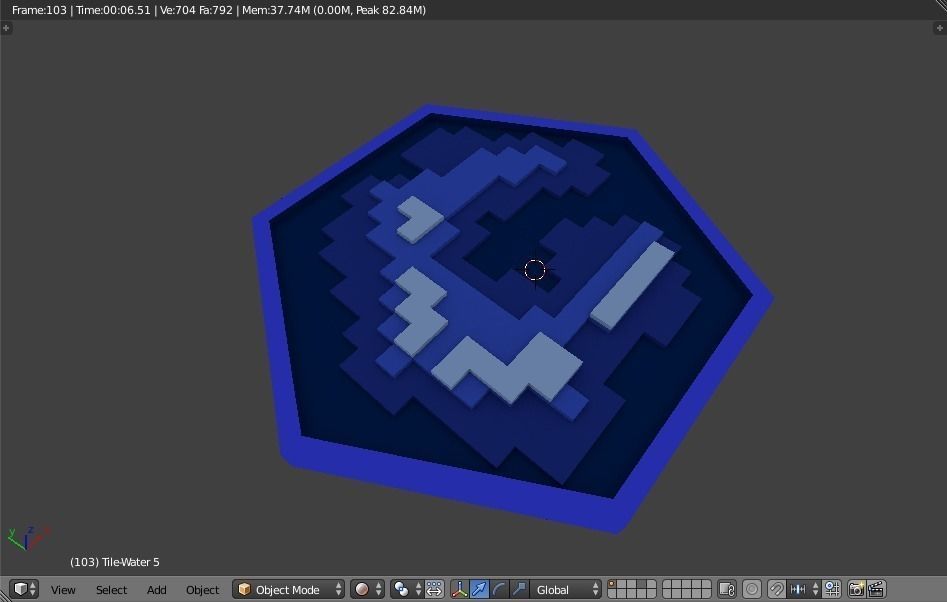The image size is (947, 602).
Task: Open the pivot point selector
Action: coord(406,589)
